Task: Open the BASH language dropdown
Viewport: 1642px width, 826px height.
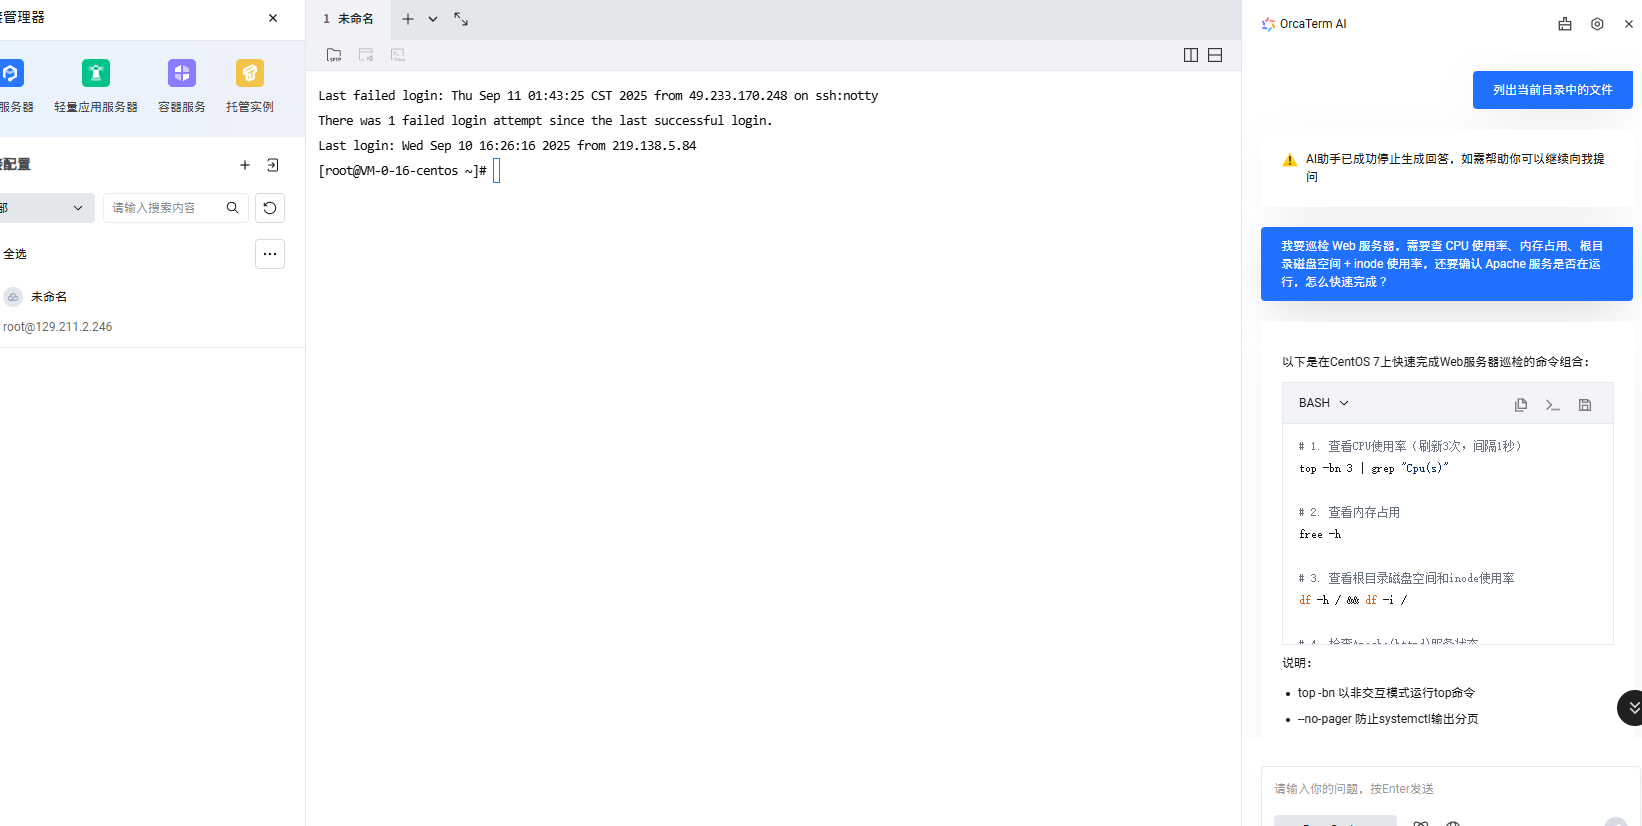Action: (1324, 403)
